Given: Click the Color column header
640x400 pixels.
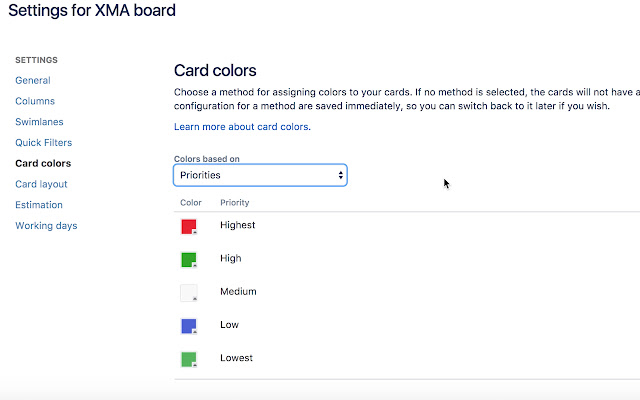Looking at the screenshot, I should pyautogui.click(x=191, y=203).
